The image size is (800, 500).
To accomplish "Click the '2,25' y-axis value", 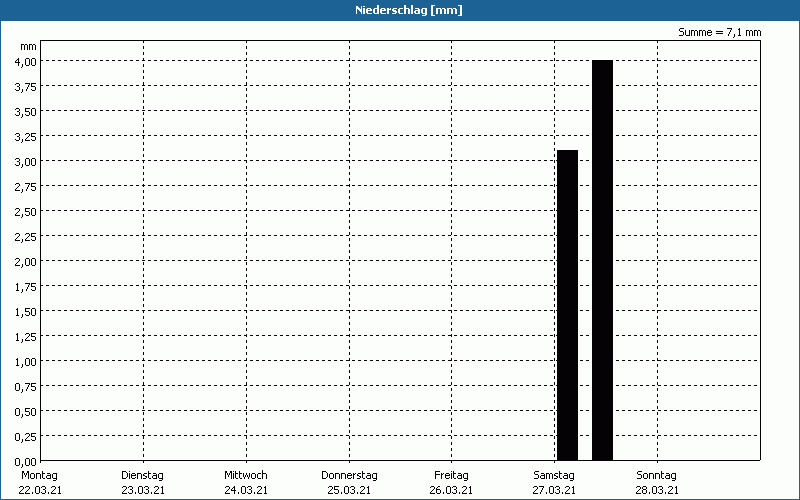I will (x=26, y=237).
